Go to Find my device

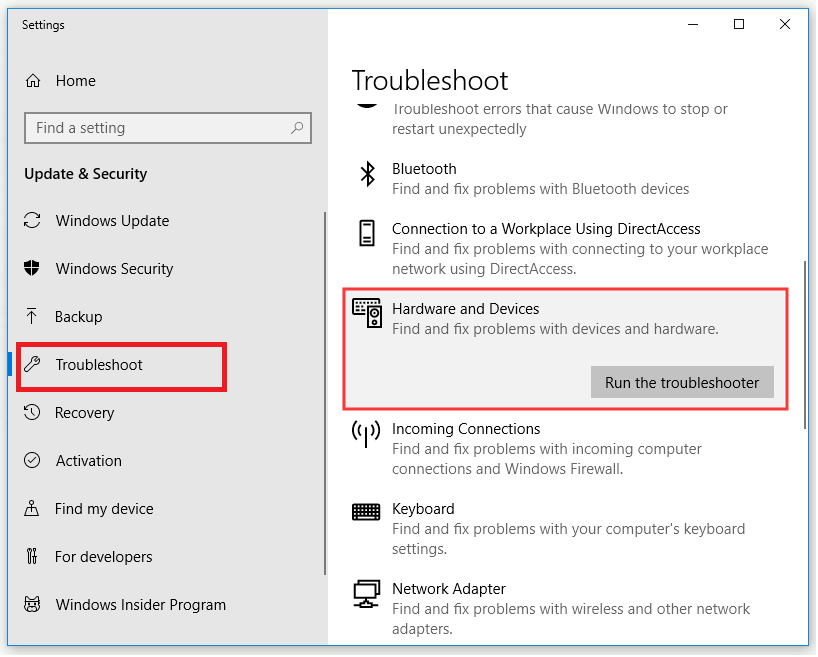[x=104, y=509]
